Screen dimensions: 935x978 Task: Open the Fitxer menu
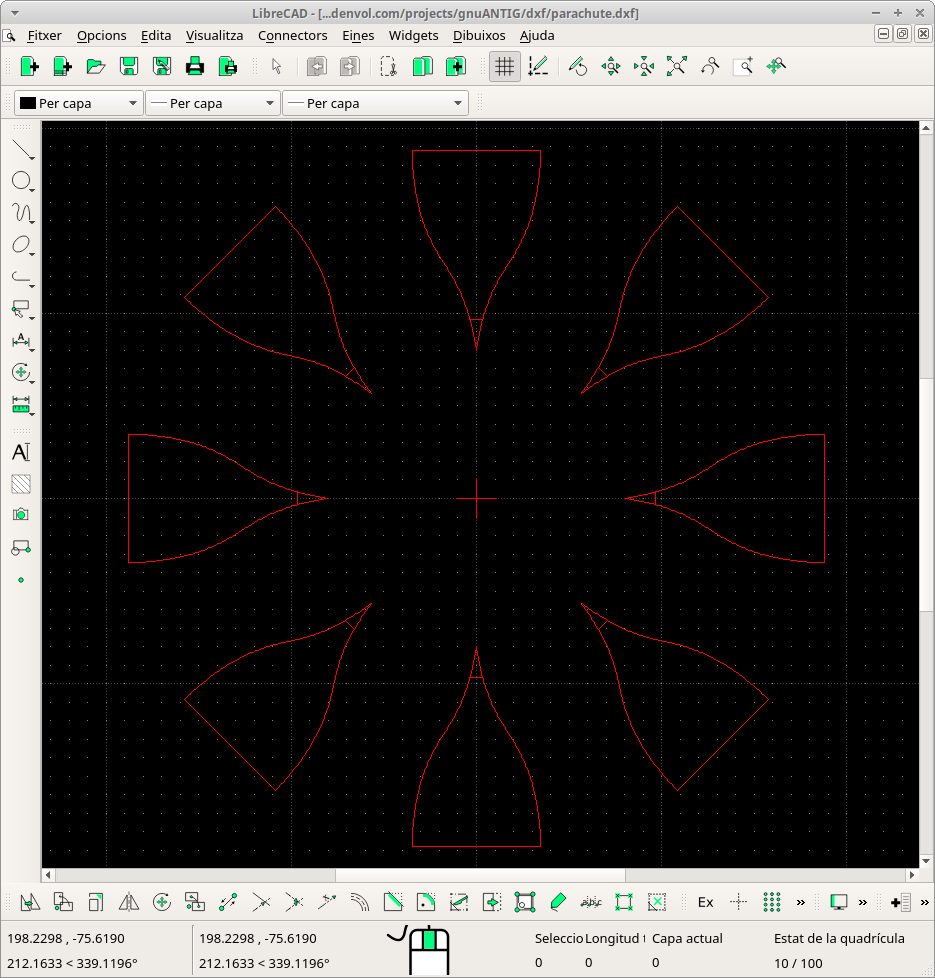pos(45,36)
